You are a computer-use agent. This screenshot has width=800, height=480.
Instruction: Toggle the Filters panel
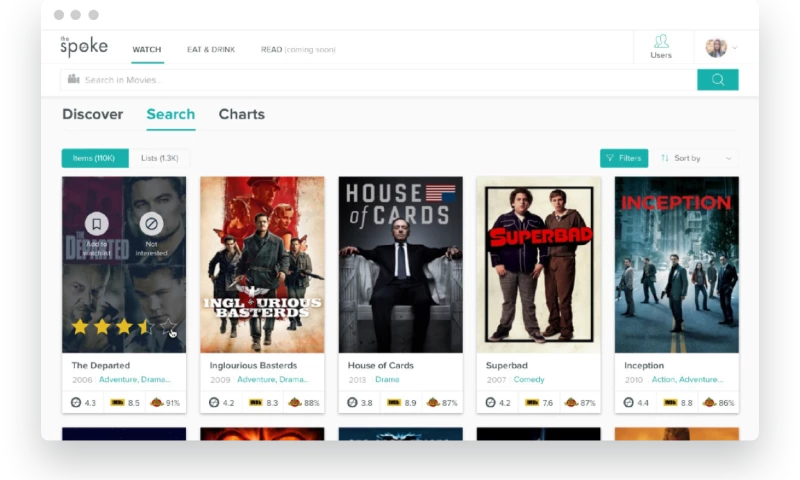tap(623, 158)
